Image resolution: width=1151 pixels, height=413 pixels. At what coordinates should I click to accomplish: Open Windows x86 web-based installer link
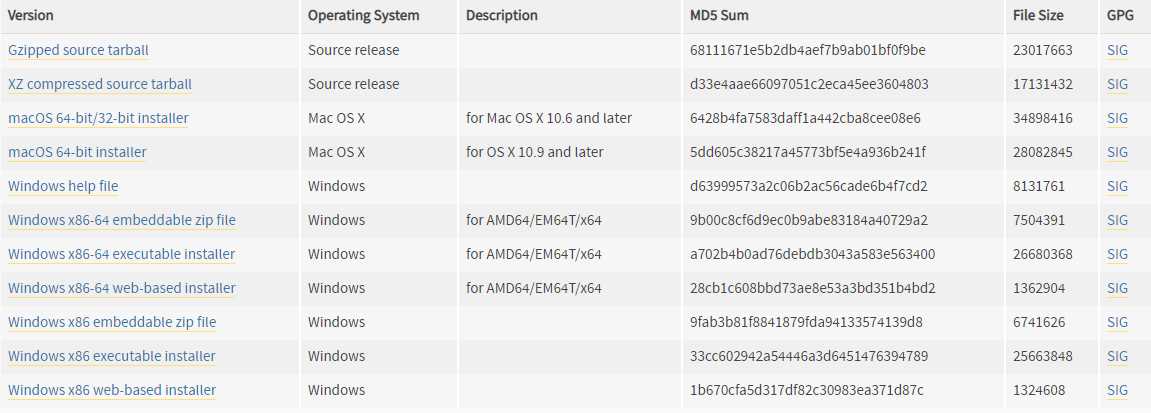[112, 390]
